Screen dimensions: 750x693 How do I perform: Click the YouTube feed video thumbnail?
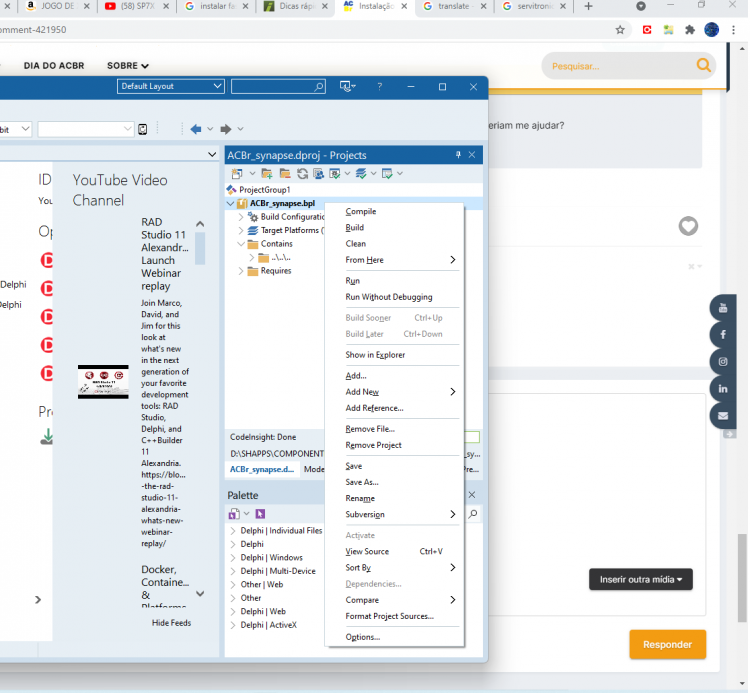pos(103,382)
